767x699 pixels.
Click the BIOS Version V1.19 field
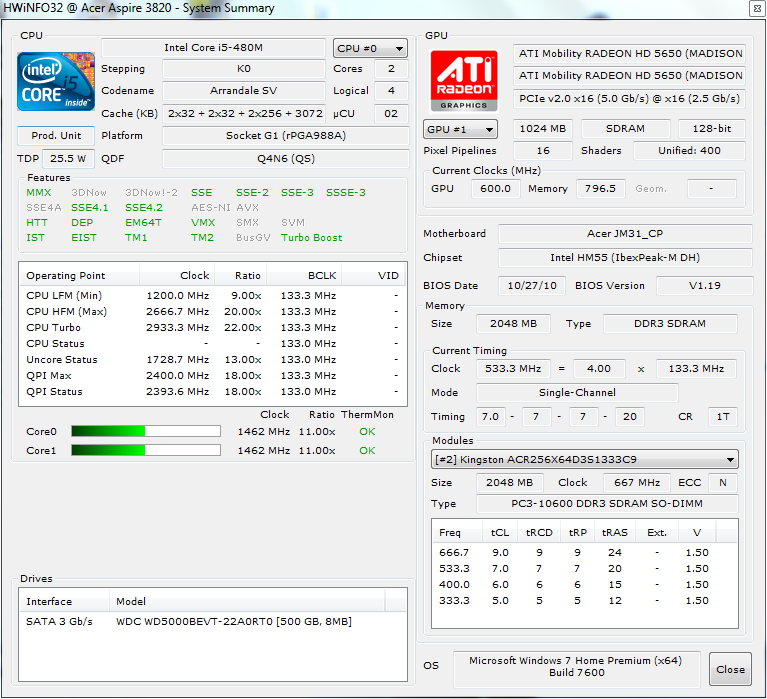click(x=704, y=286)
